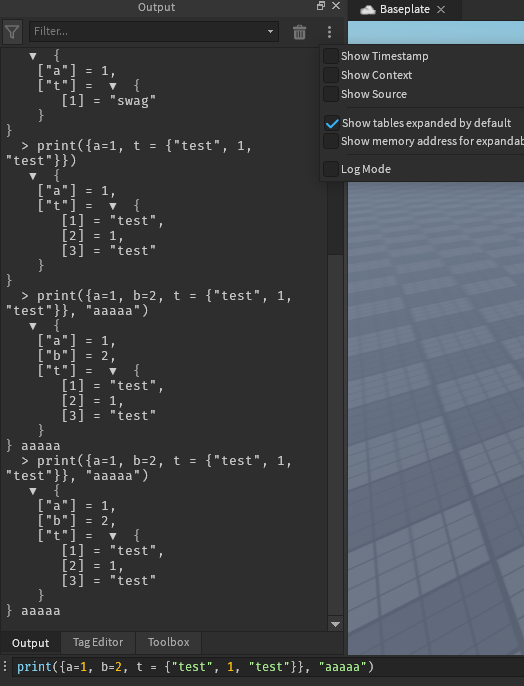Screen dimensions: 524x686
Task: Uncheck Show tables expanded by default
Action: 332,123
